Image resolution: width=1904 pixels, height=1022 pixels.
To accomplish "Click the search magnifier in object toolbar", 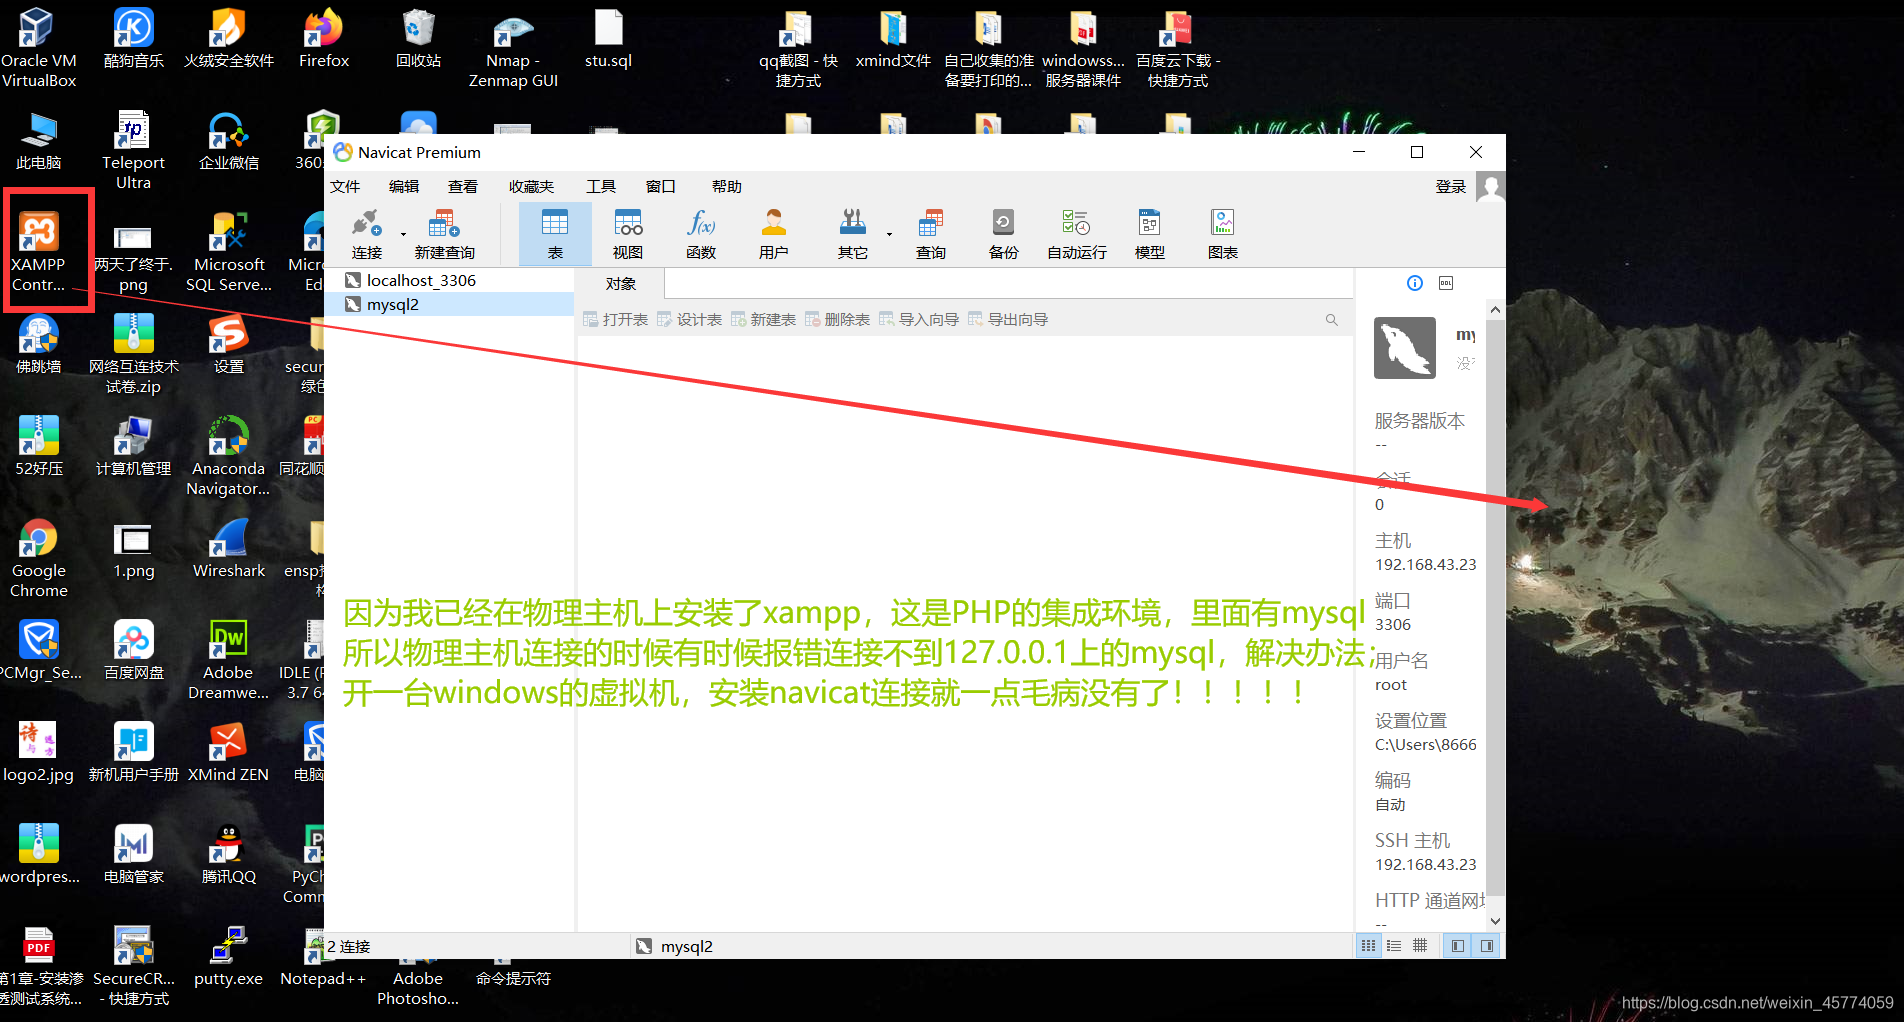I will pyautogui.click(x=1332, y=320).
